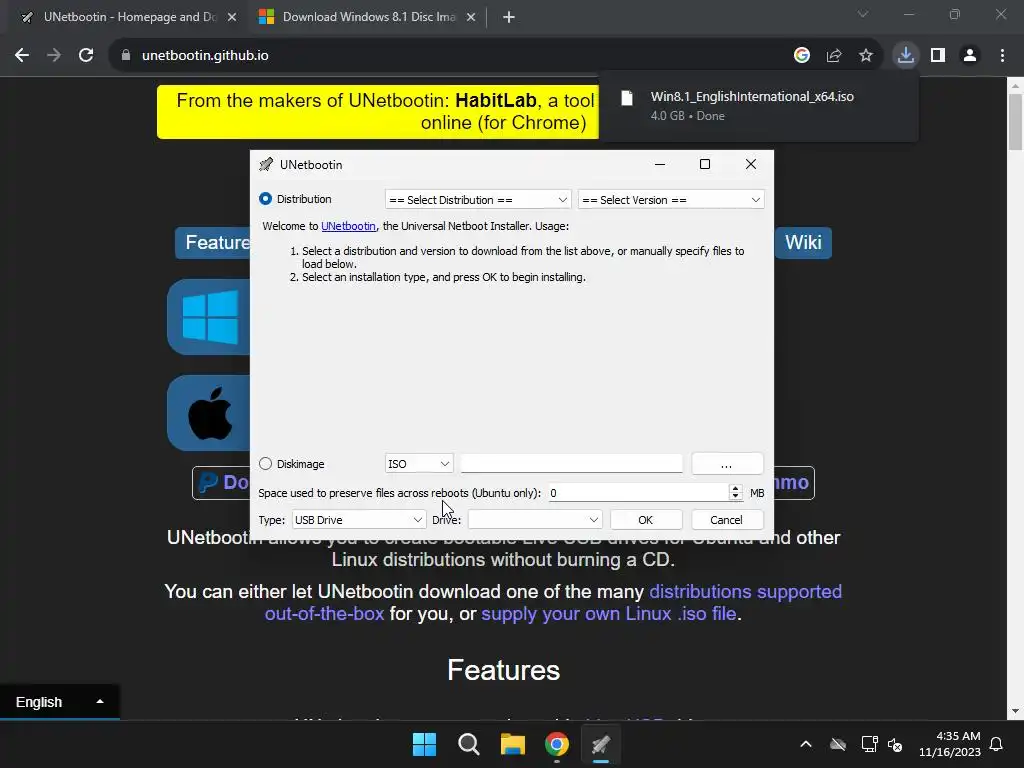The width and height of the screenshot is (1024, 768).
Task: Click the Windows download button on page
Action: point(209,317)
